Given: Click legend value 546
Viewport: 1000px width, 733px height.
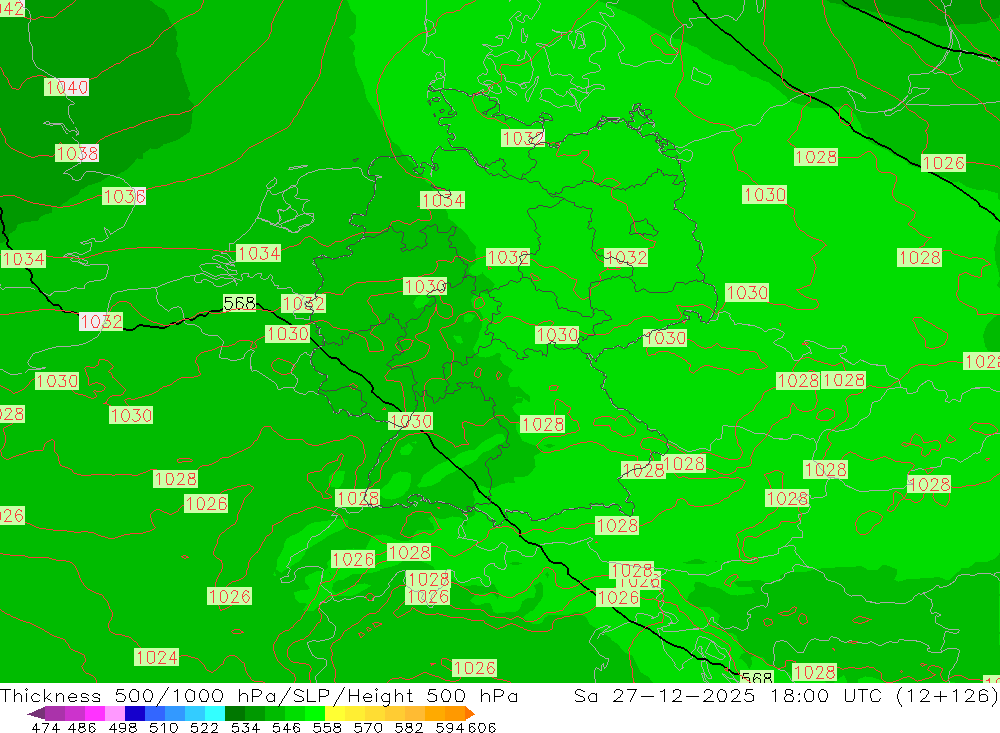Looking at the screenshot, I should (x=286, y=727).
